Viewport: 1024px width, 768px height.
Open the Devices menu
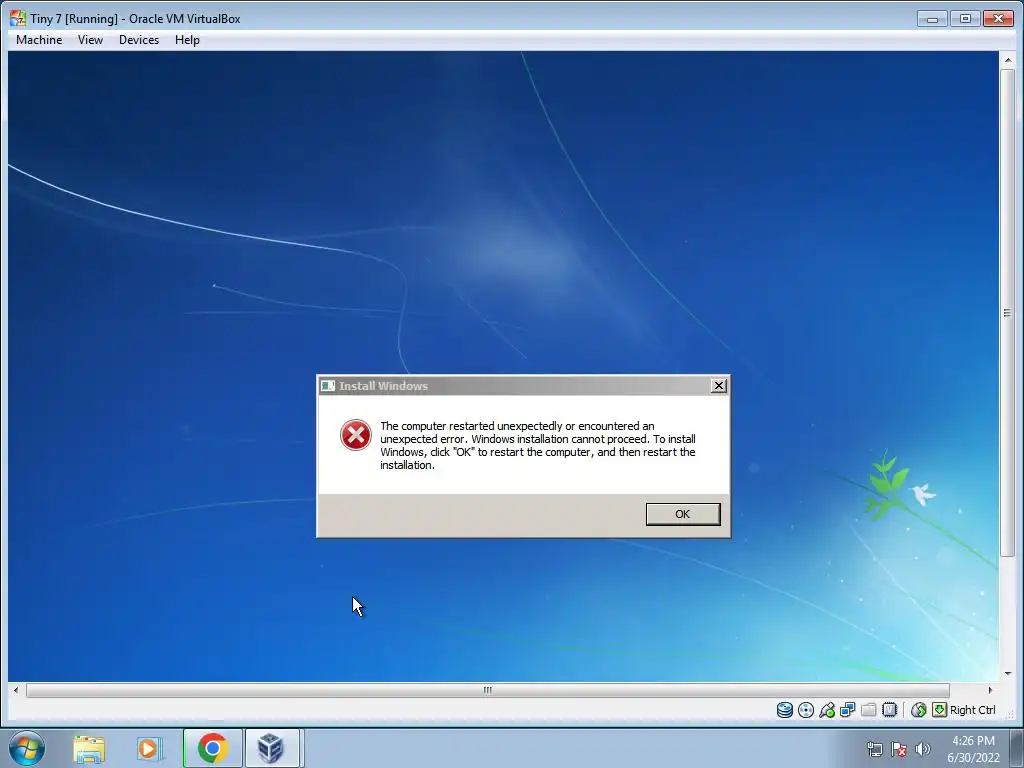click(138, 40)
